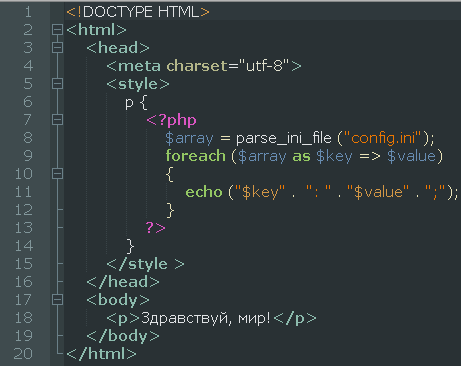Screen dimensions: 461x366
Task: Collapse the foreach brace fold on line 10
Action: 57,174
